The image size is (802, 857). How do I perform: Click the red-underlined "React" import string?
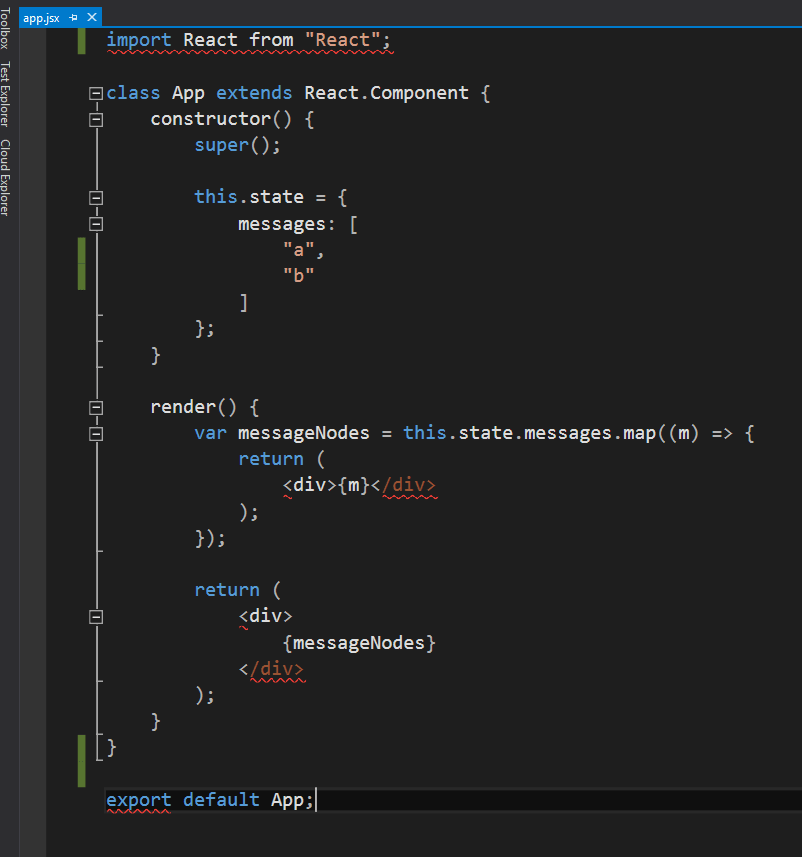(x=340, y=40)
